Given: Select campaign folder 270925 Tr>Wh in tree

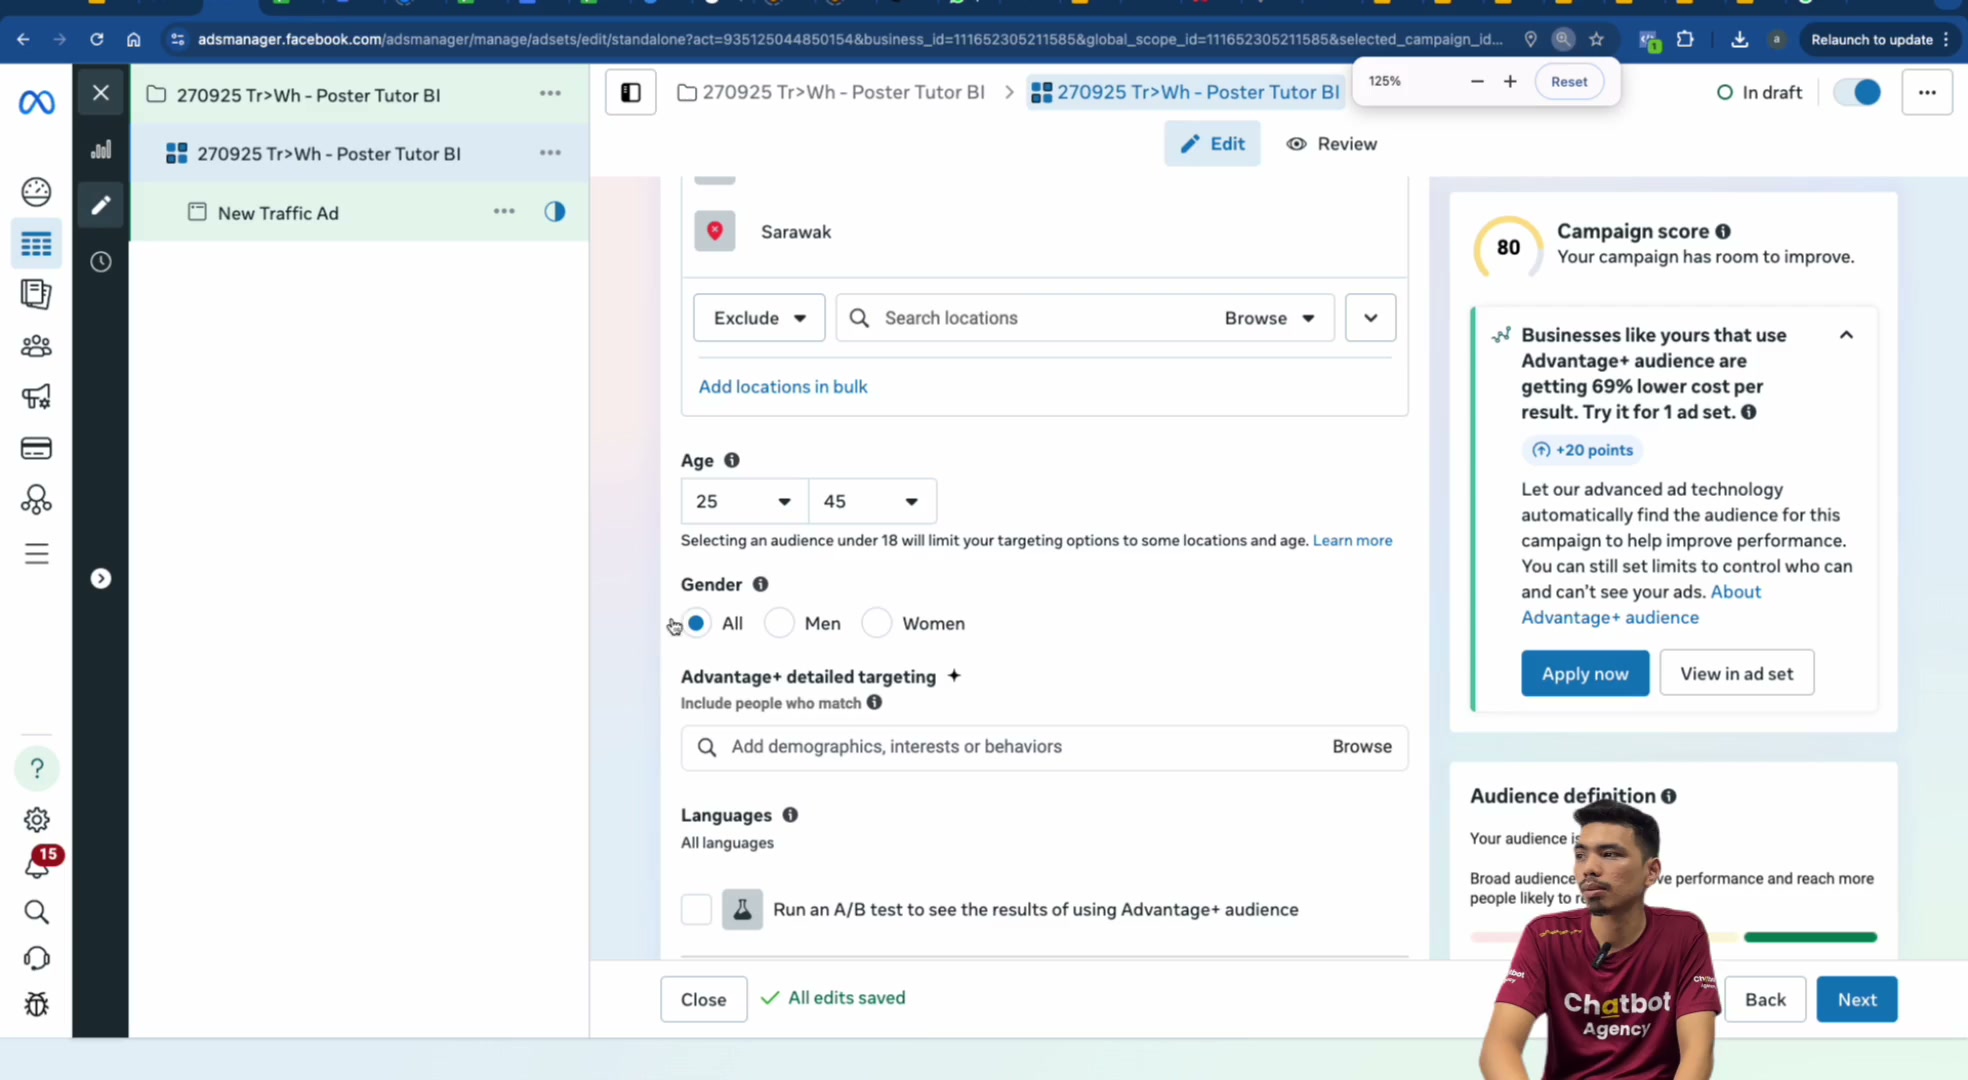Looking at the screenshot, I should 308,95.
